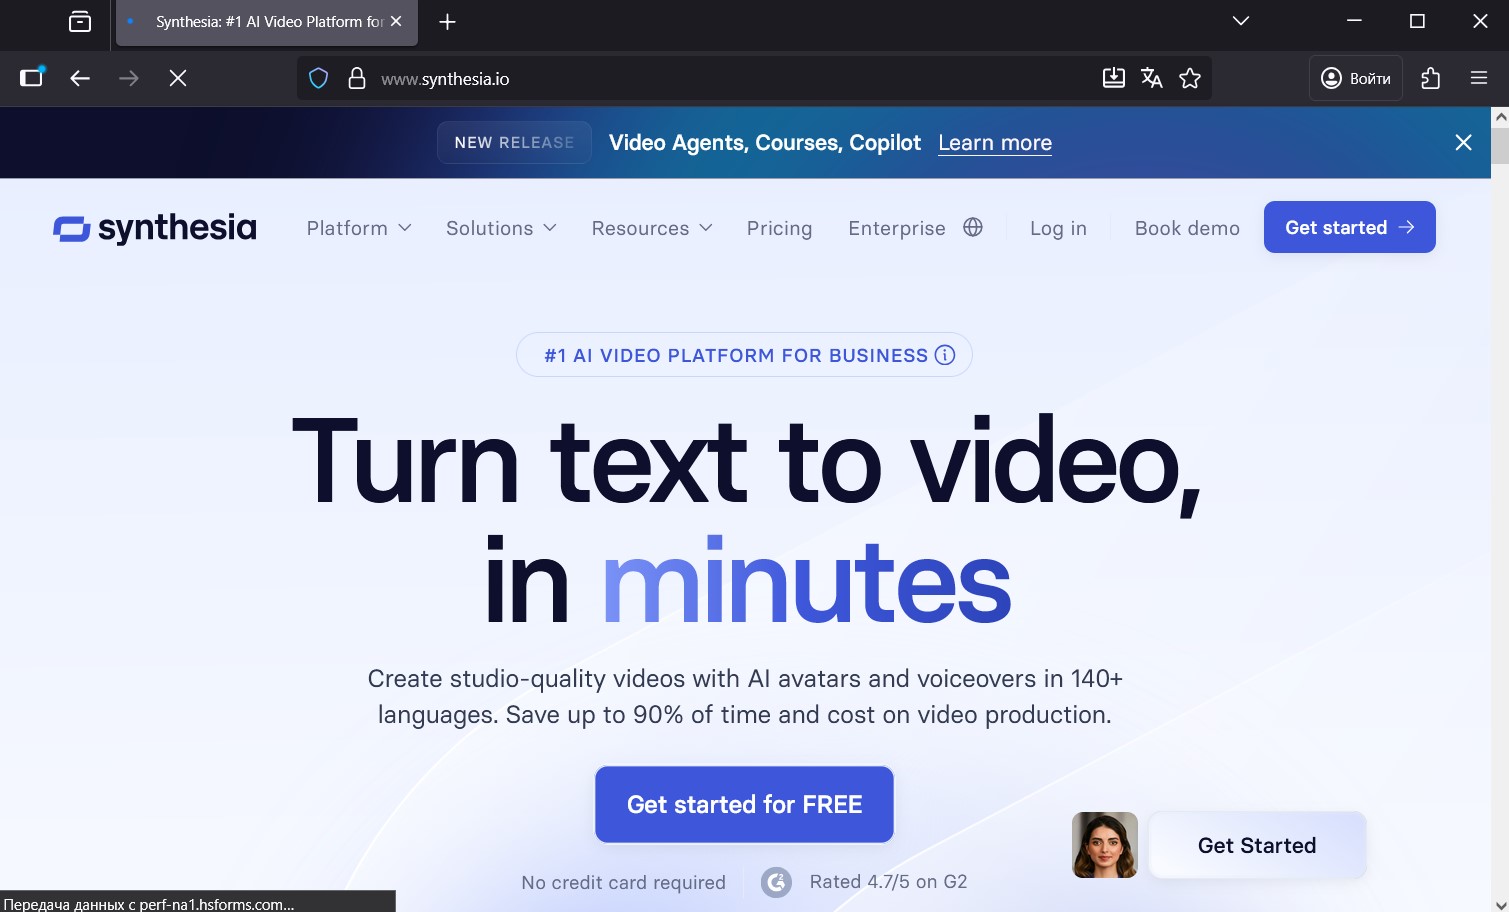The height and width of the screenshot is (912, 1509).
Task: Click the shield tracking protection icon
Action: tap(318, 78)
